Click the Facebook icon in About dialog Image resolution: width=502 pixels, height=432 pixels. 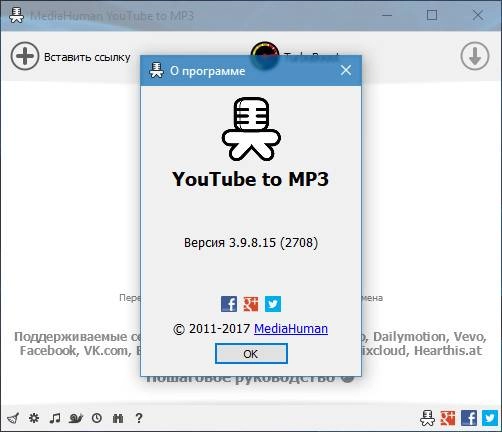229,304
